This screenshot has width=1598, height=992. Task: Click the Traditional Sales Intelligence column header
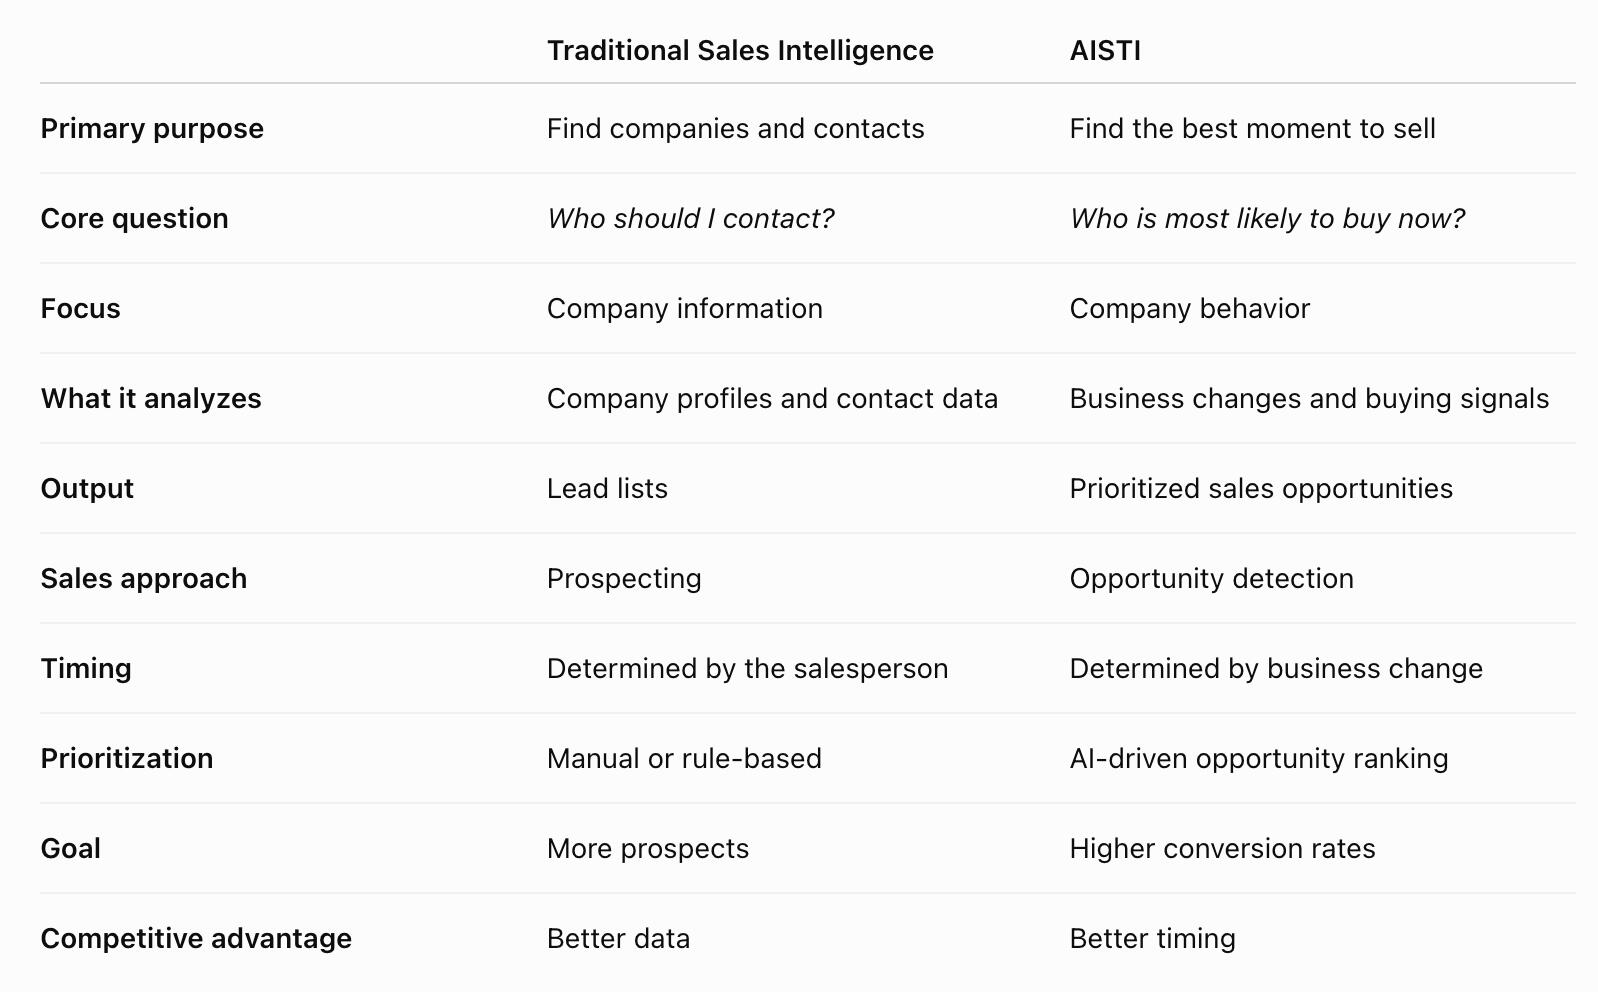point(740,50)
